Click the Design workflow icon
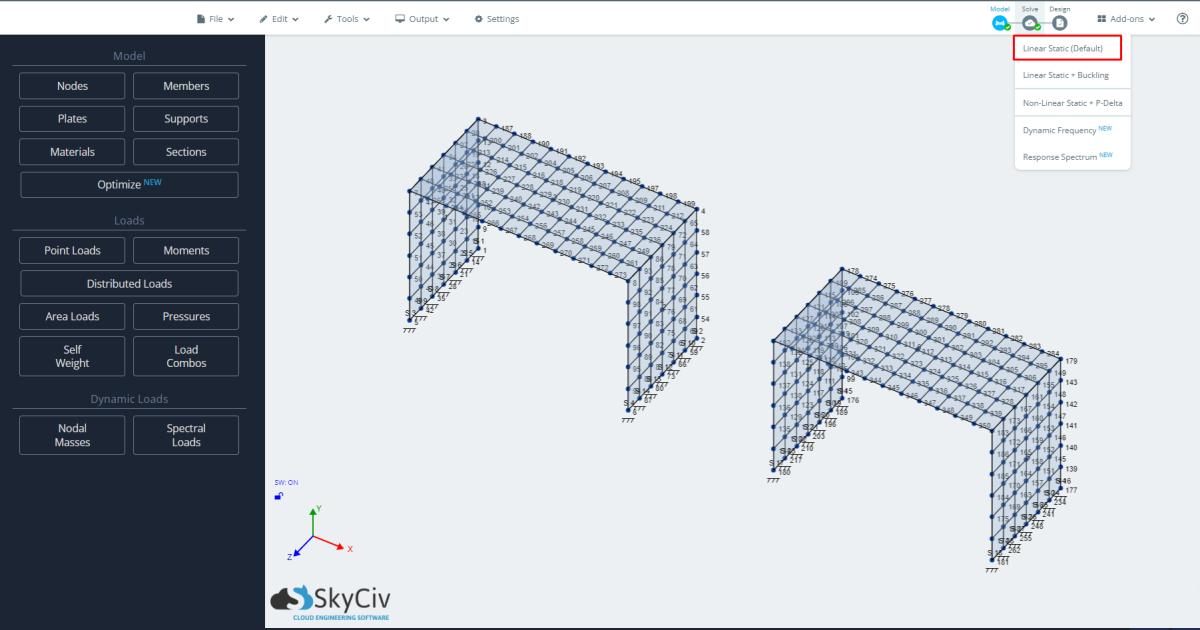 pos(1059,22)
